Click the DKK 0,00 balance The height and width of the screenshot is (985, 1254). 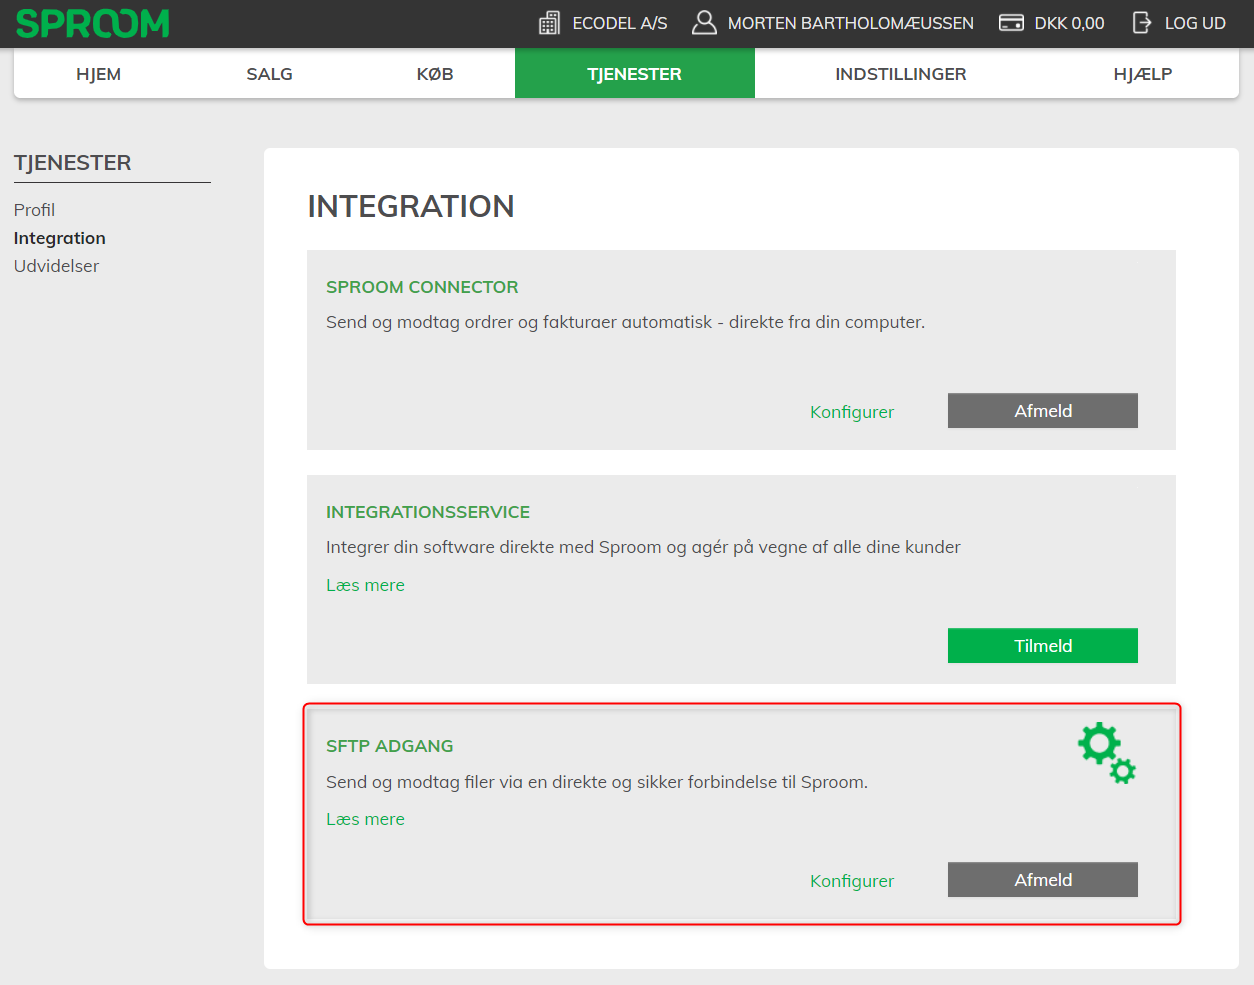[1070, 23]
